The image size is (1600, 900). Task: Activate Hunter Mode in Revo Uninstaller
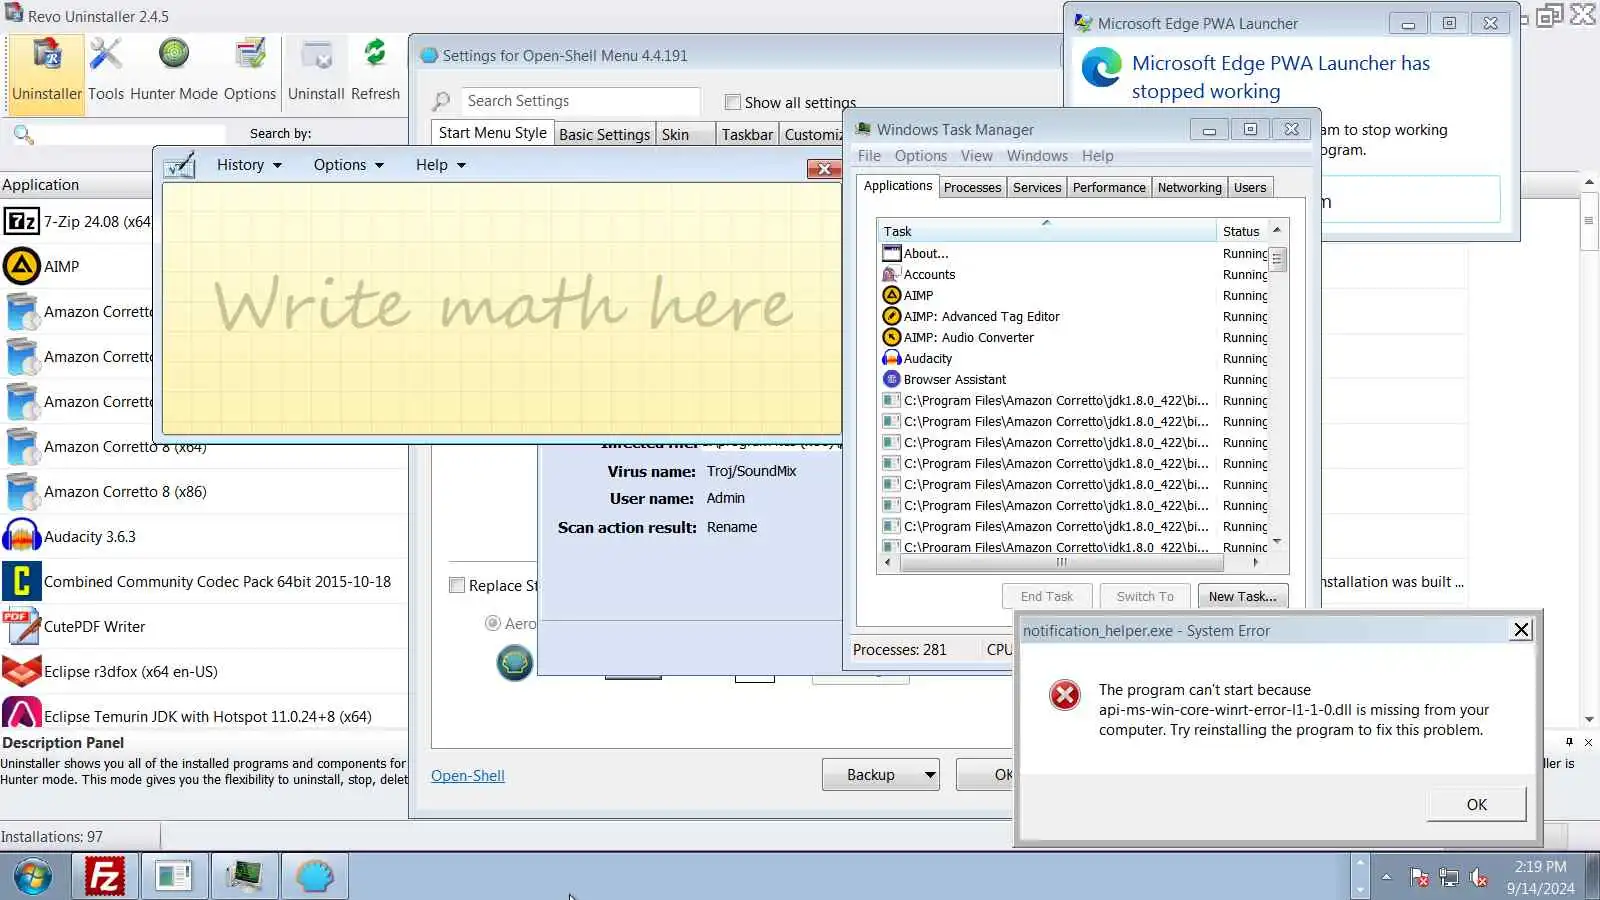174,72
